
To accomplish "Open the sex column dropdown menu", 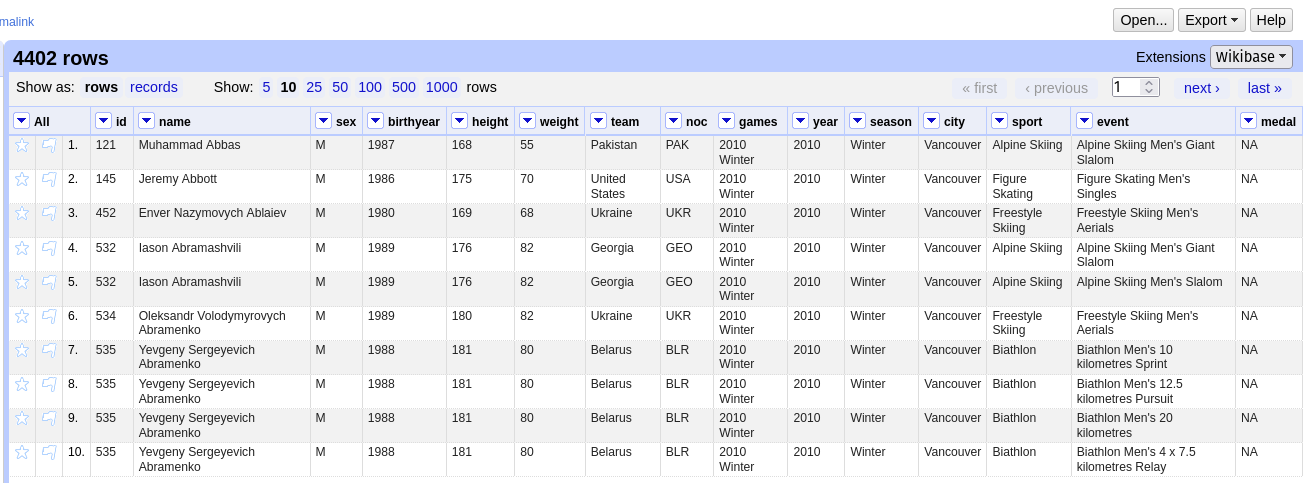I will [323, 121].
